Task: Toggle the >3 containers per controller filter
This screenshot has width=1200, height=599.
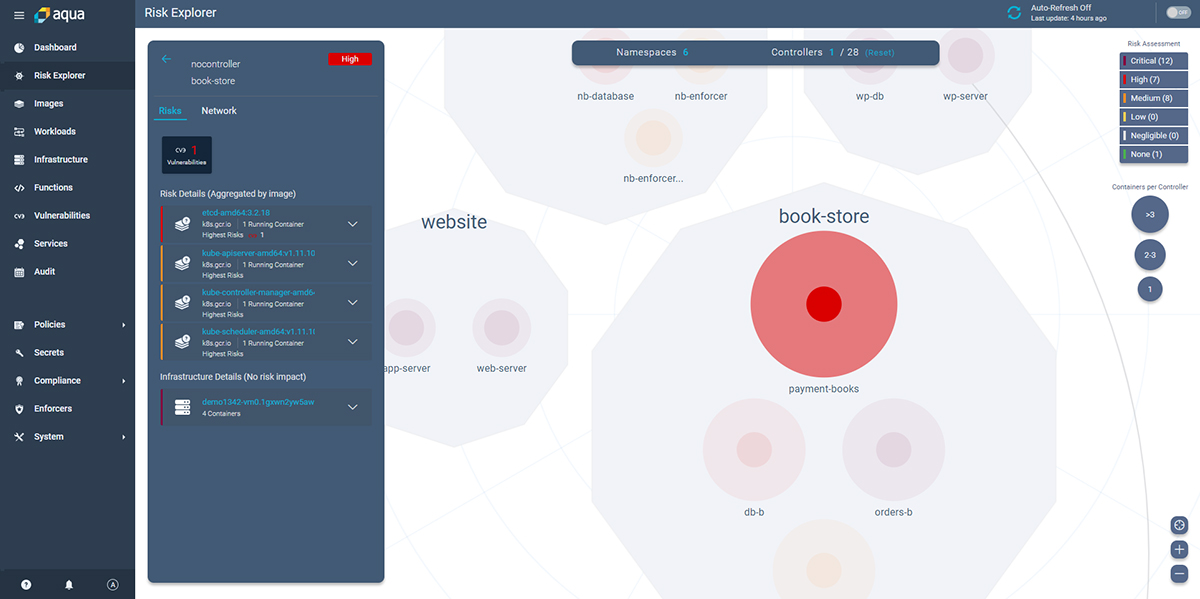Action: click(1150, 214)
